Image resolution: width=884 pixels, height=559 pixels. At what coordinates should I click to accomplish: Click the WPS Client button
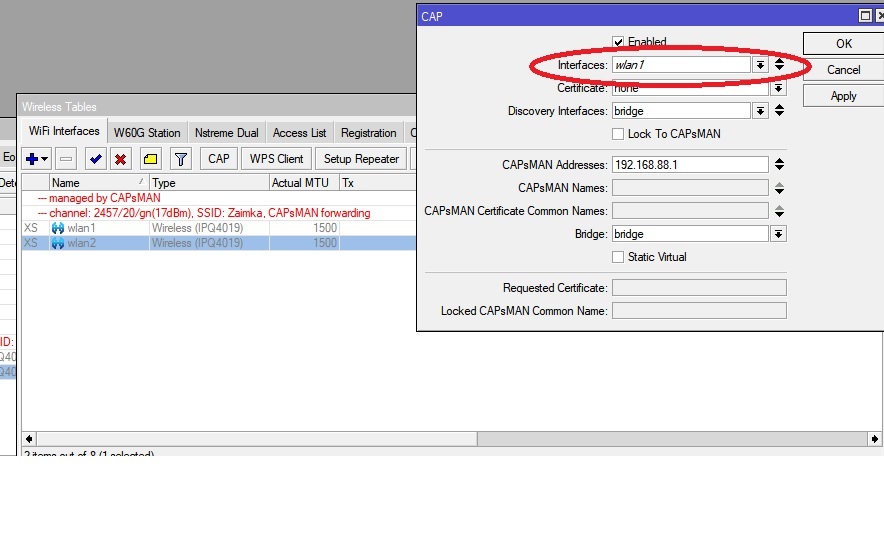(x=276, y=159)
